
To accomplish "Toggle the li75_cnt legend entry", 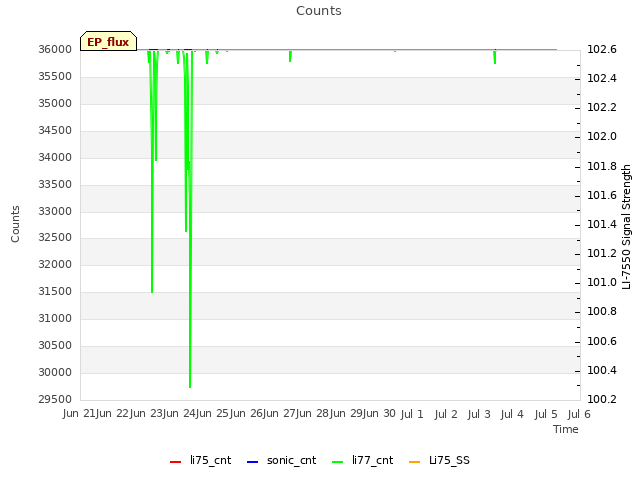I will [200, 460].
